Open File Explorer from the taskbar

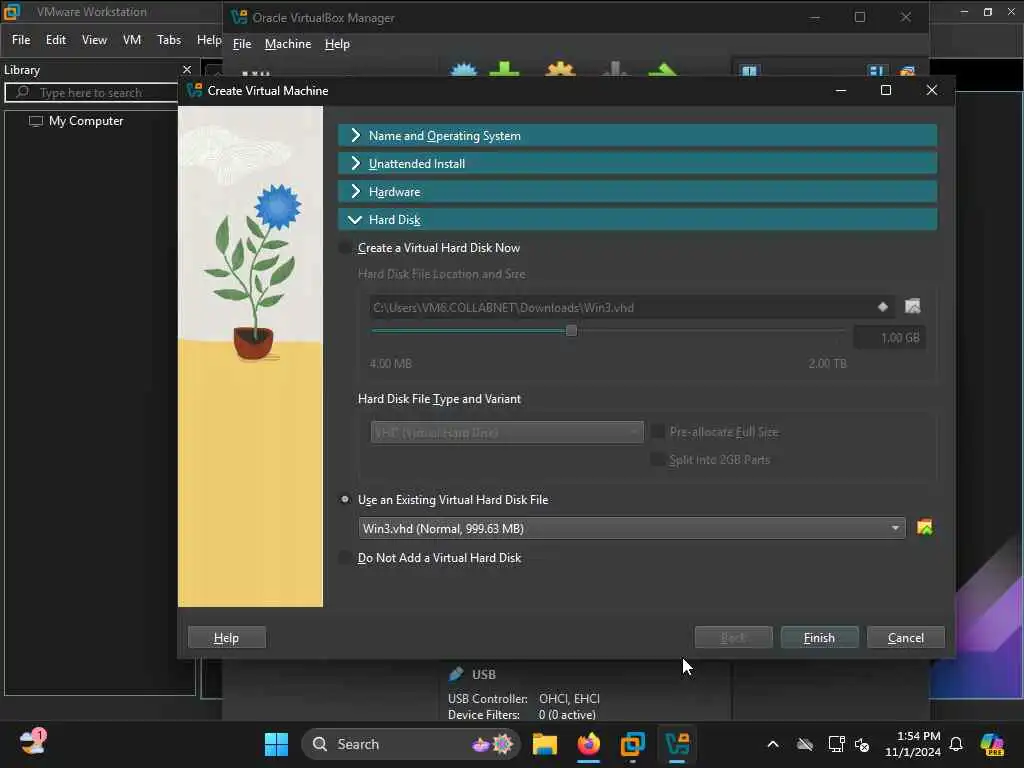[x=545, y=744]
